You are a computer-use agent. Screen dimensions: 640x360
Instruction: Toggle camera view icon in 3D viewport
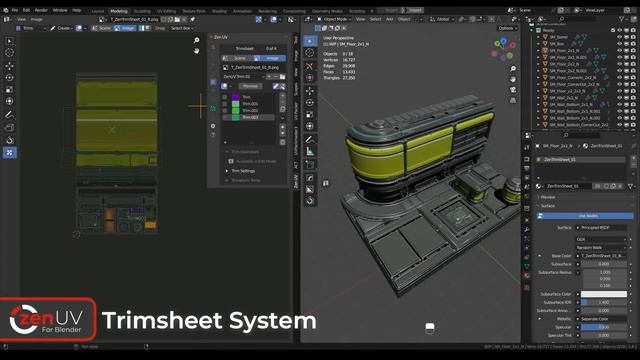(513, 90)
